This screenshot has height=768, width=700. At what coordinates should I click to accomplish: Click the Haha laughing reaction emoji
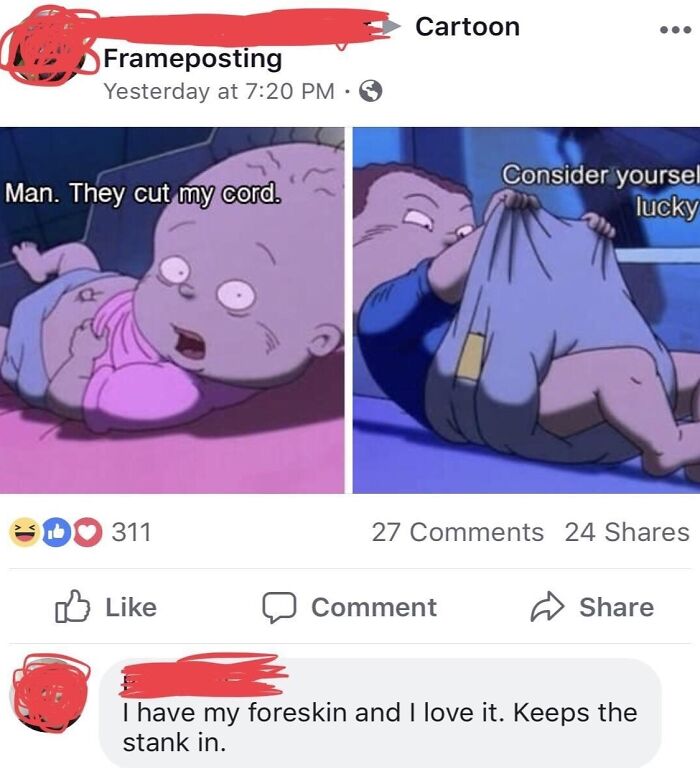click(24, 532)
